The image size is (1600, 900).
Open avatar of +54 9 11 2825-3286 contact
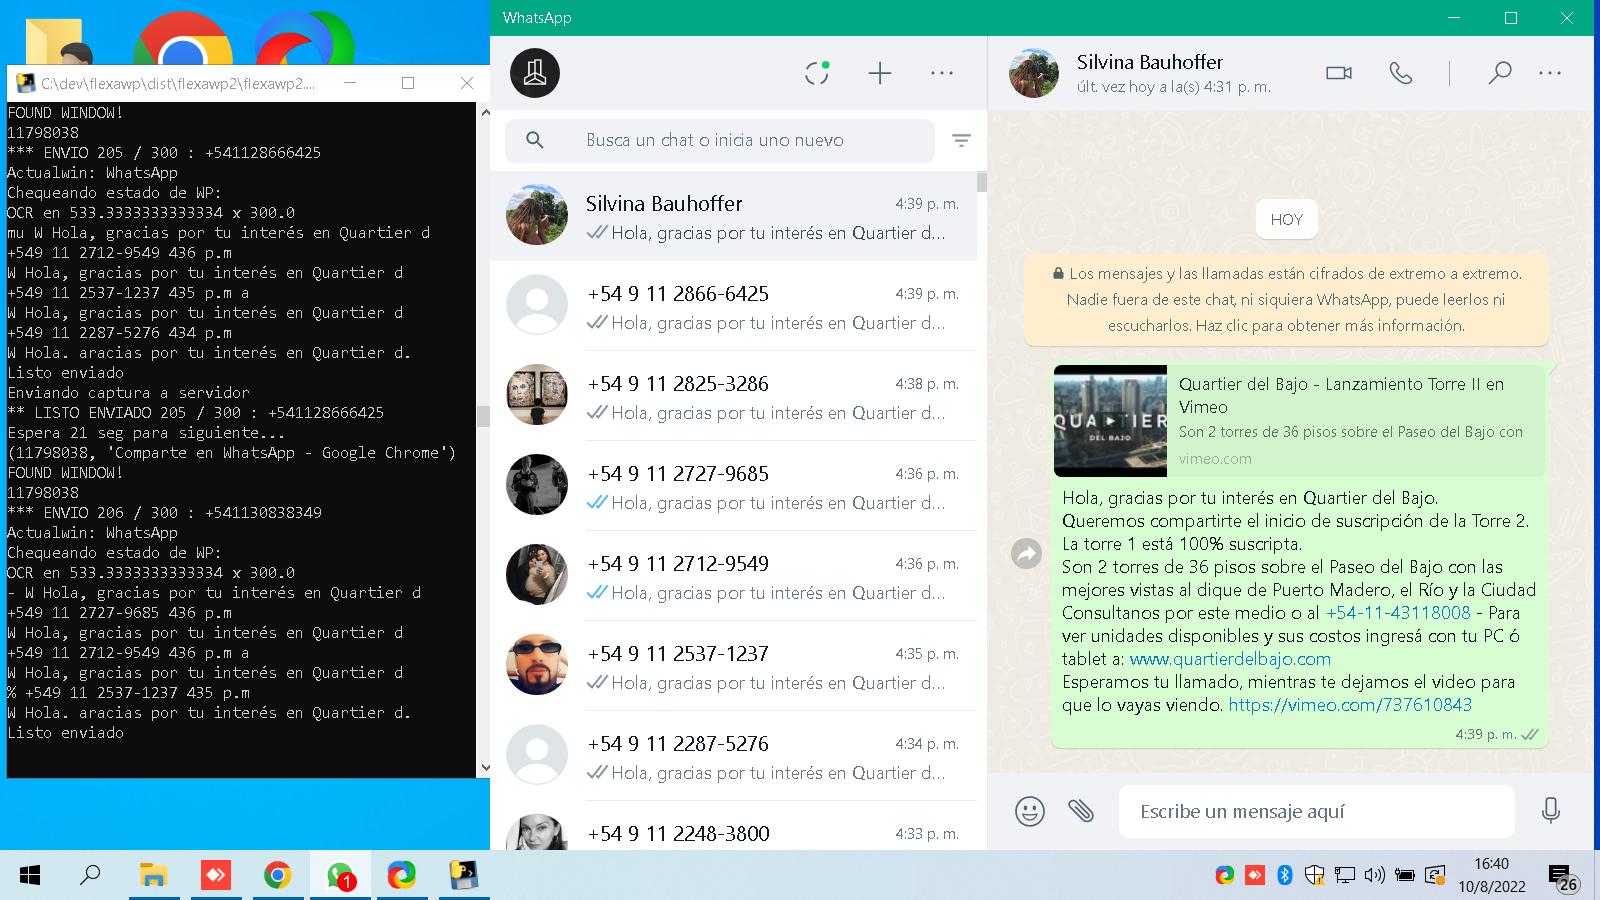[x=537, y=395]
